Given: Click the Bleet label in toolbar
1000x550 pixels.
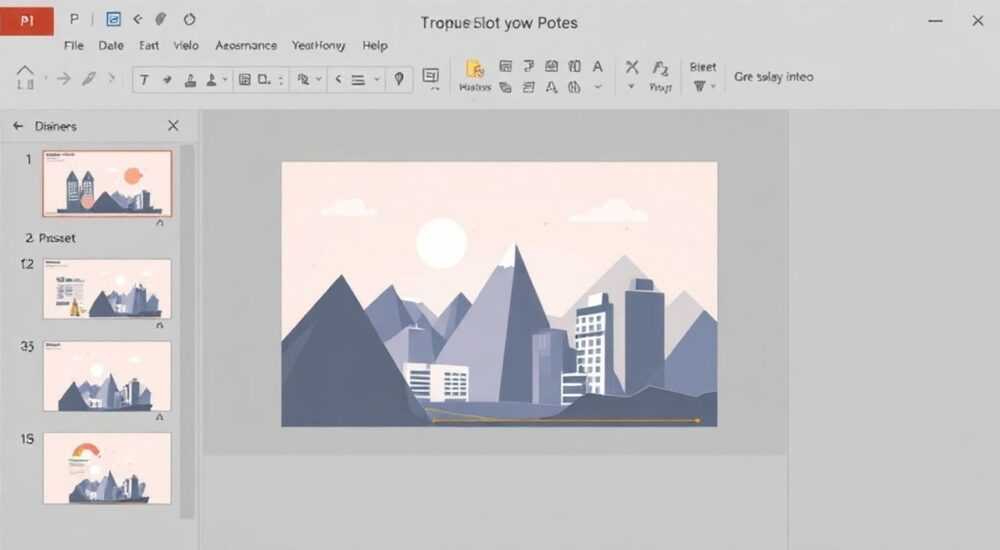Looking at the screenshot, I should pos(703,67).
